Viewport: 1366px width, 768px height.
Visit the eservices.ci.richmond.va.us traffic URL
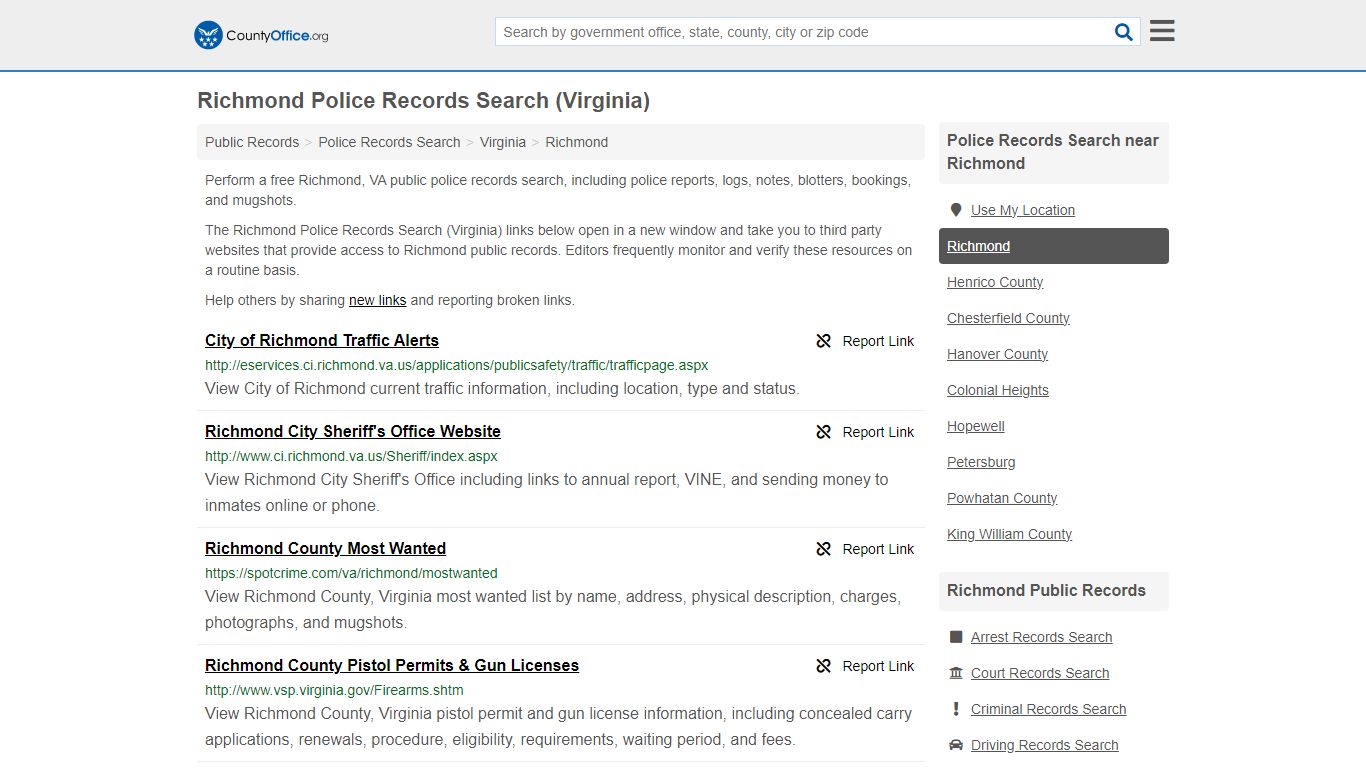[x=457, y=365]
